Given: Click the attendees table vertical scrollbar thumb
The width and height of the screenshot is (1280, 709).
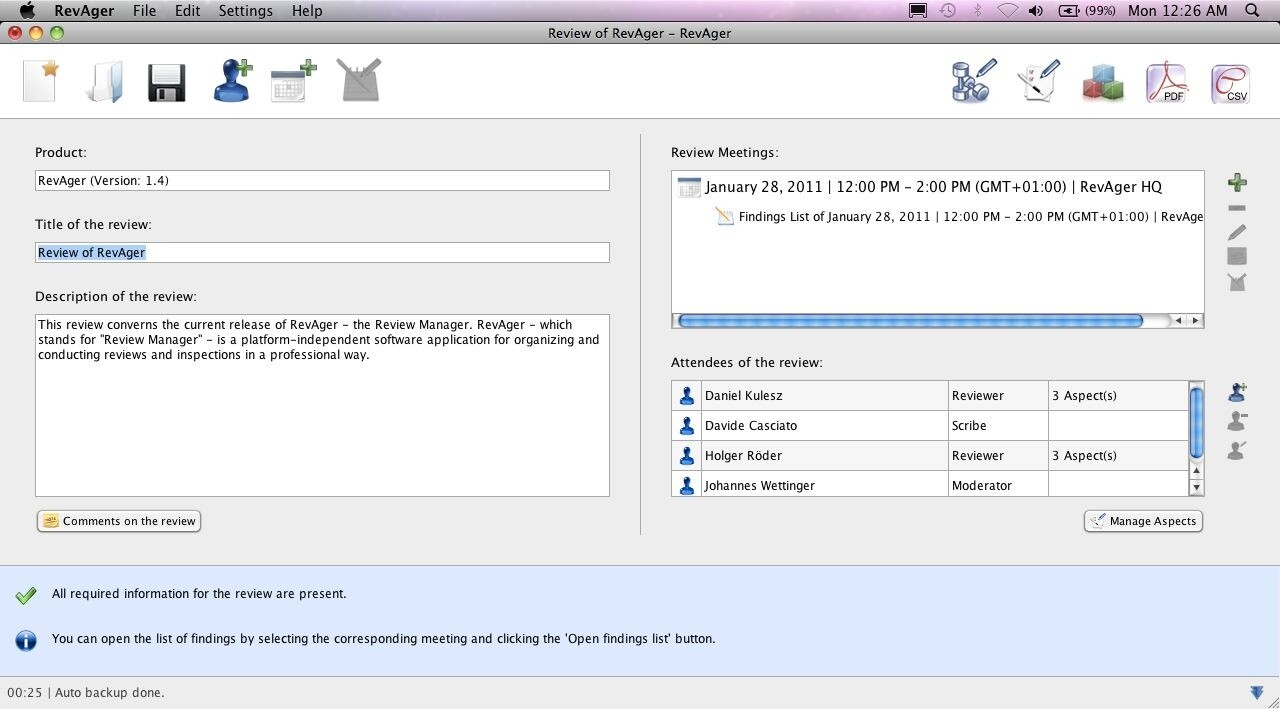Looking at the screenshot, I should click(x=1196, y=421).
